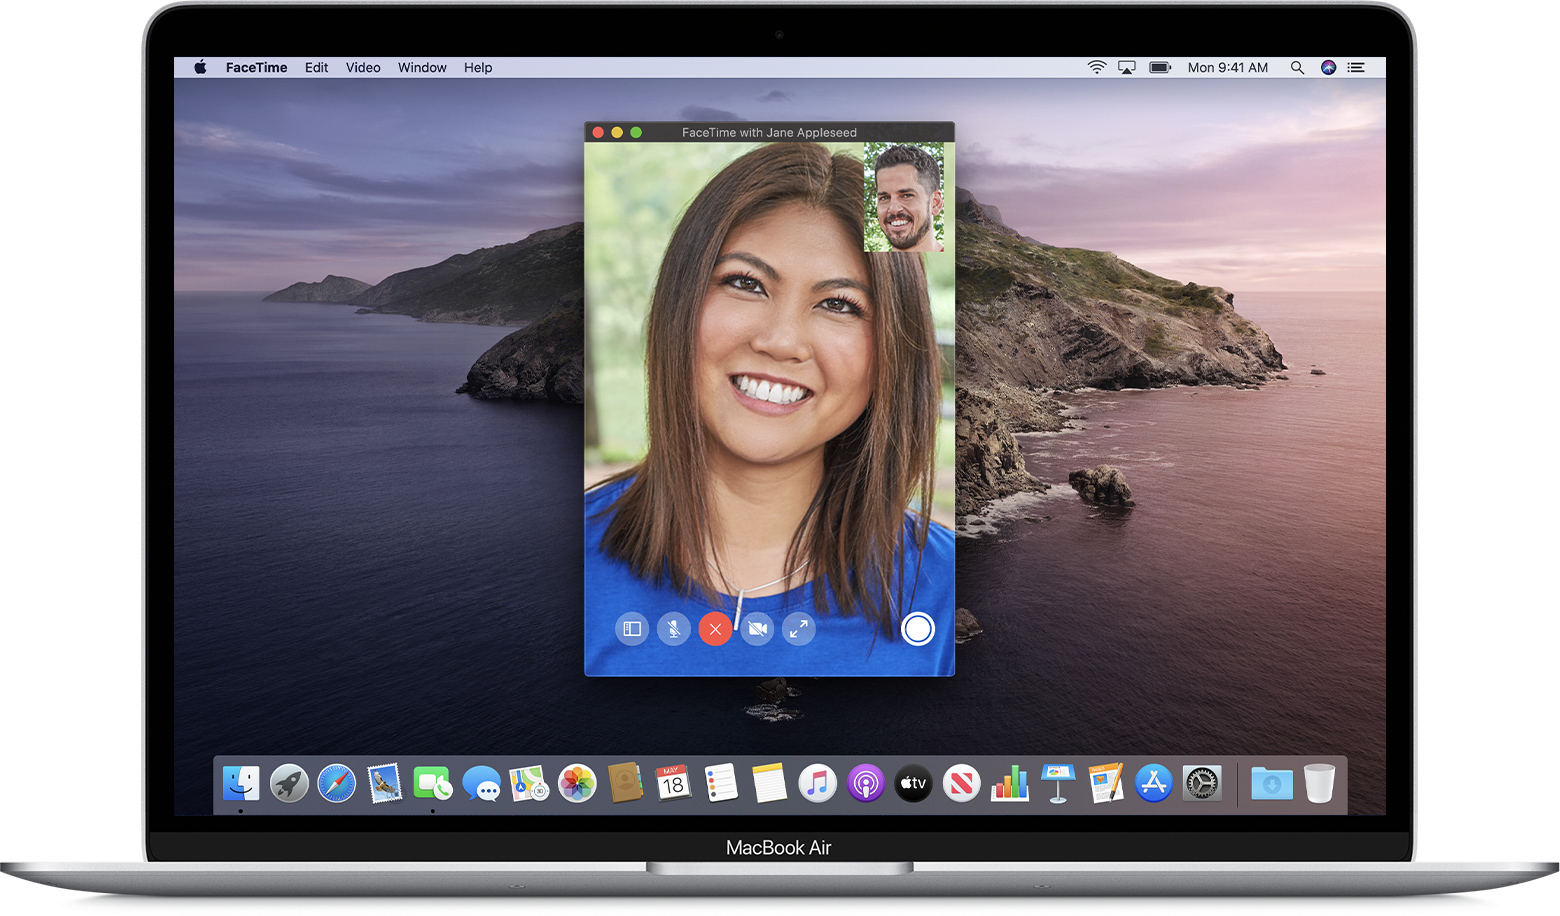Screen dimensions: 1560x916
Task: Mute the microphone in the call
Action: click(674, 629)
